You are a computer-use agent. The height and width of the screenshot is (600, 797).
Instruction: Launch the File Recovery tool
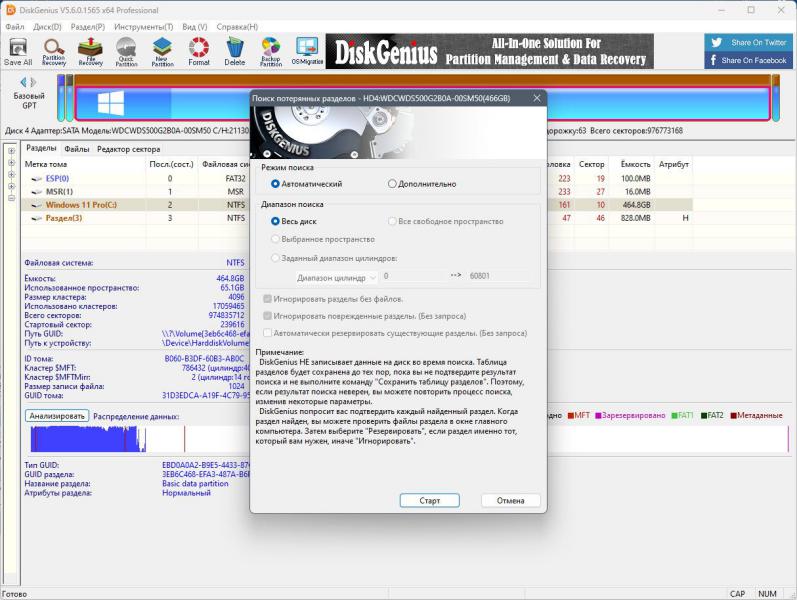tap(90, 51)
